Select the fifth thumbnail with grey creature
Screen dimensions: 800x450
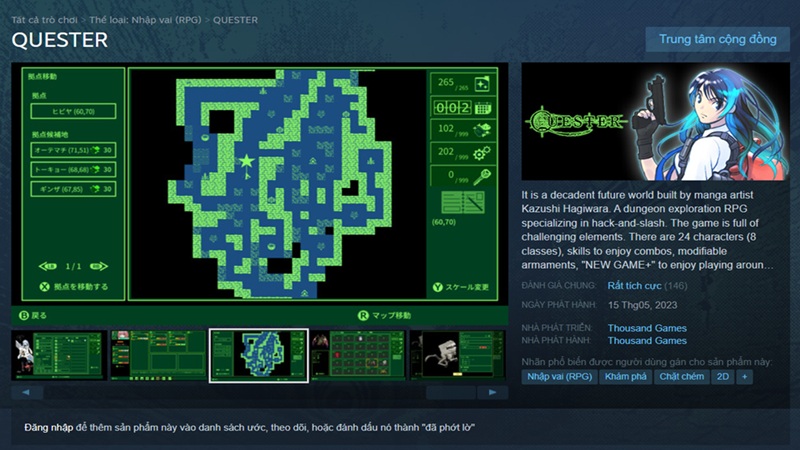(458, 355)
